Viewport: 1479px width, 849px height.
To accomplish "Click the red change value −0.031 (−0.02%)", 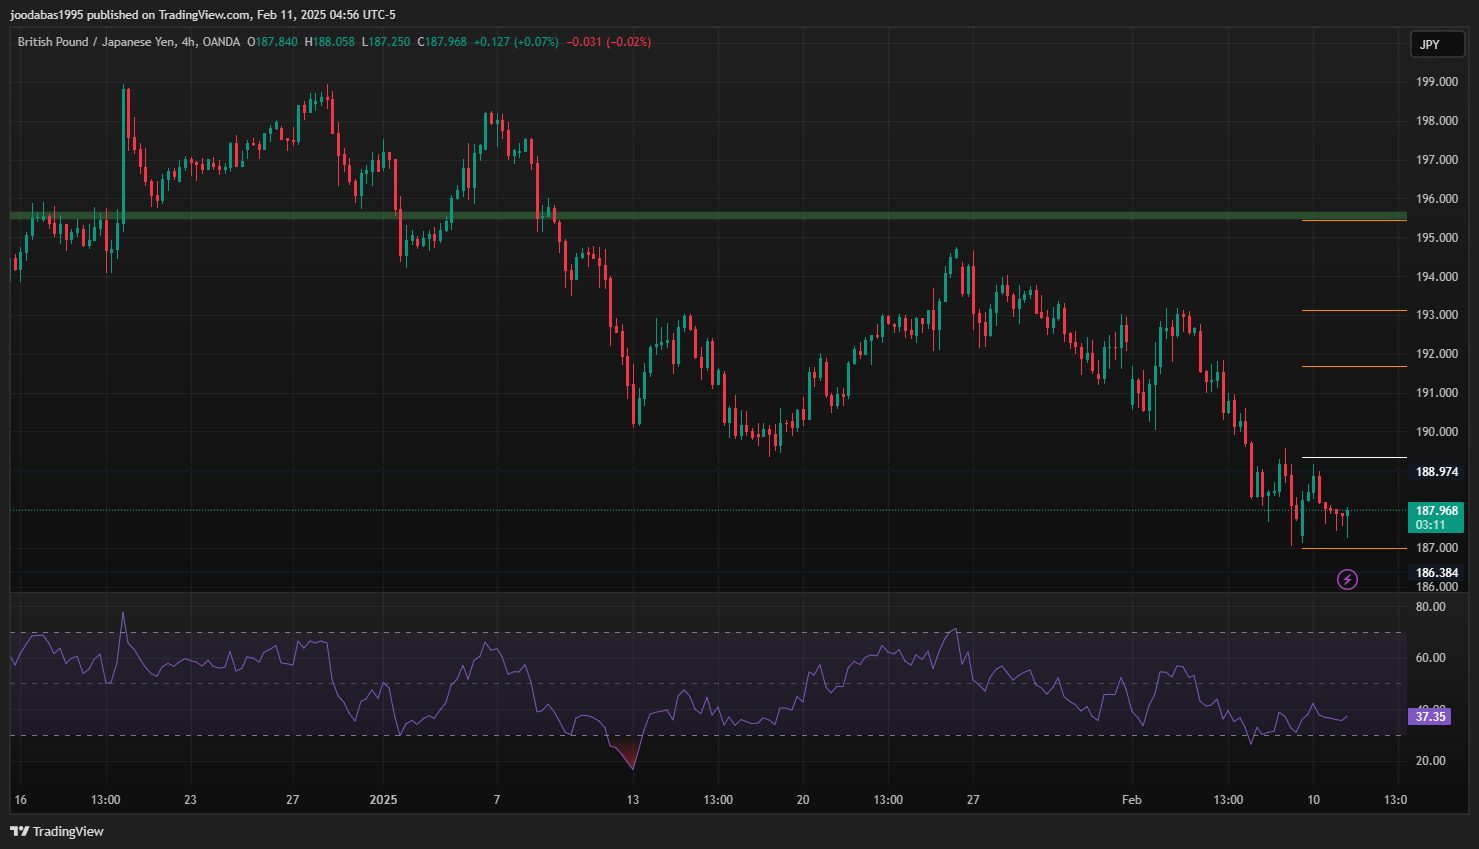I will pos(608,42).
